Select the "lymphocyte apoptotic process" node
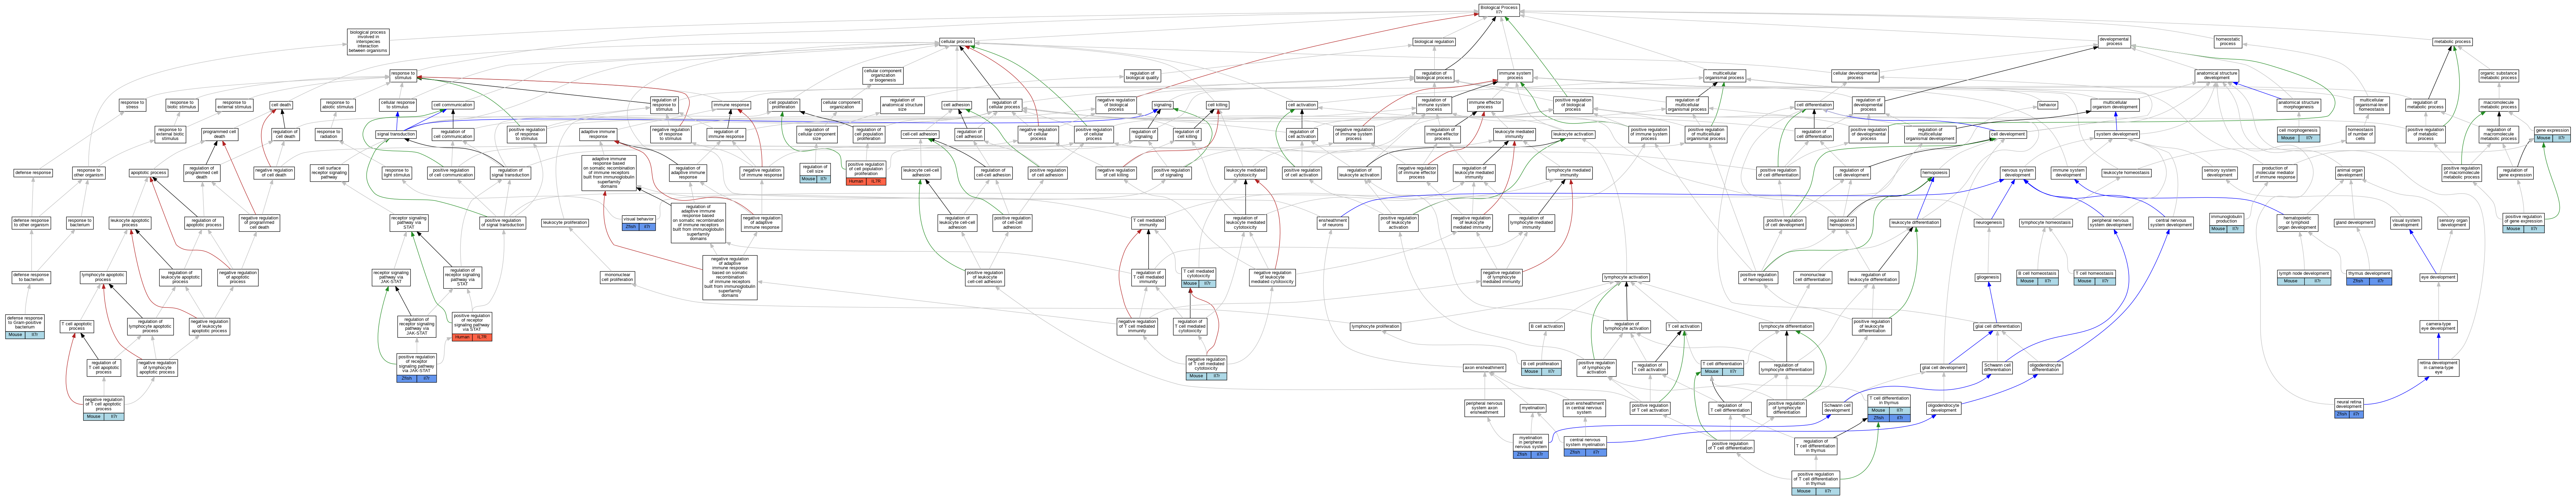This screenshot has height=499, width=2576. 103,277
